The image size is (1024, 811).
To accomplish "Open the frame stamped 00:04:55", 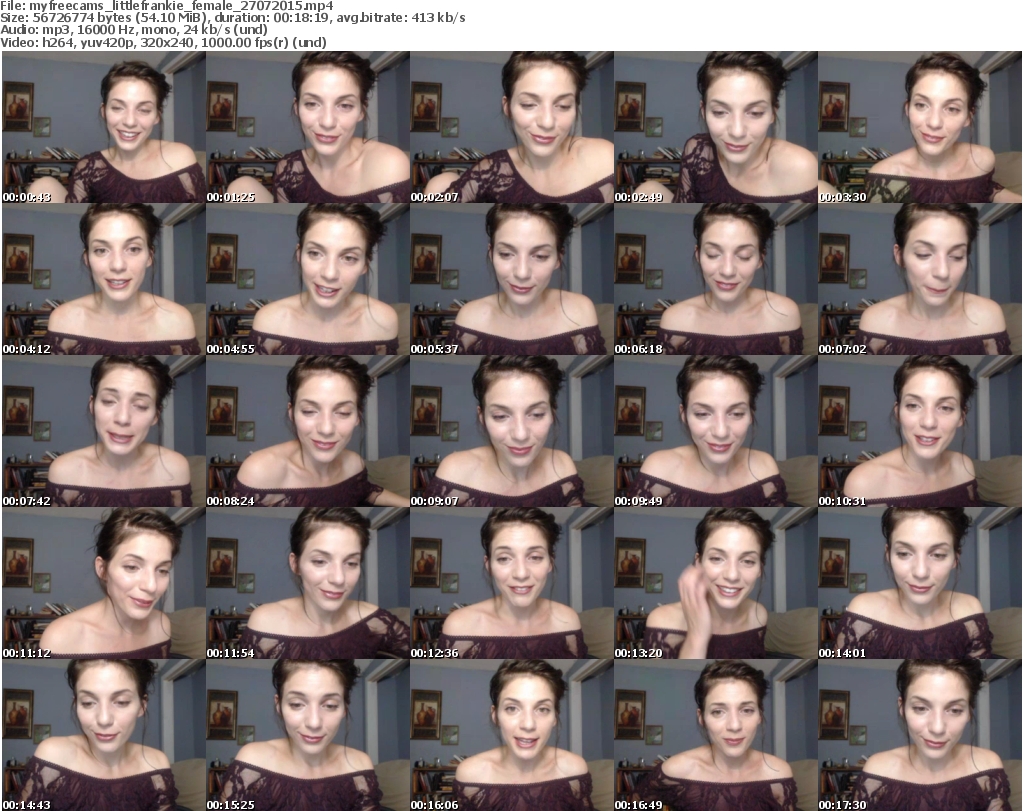I will coord(308,279).
